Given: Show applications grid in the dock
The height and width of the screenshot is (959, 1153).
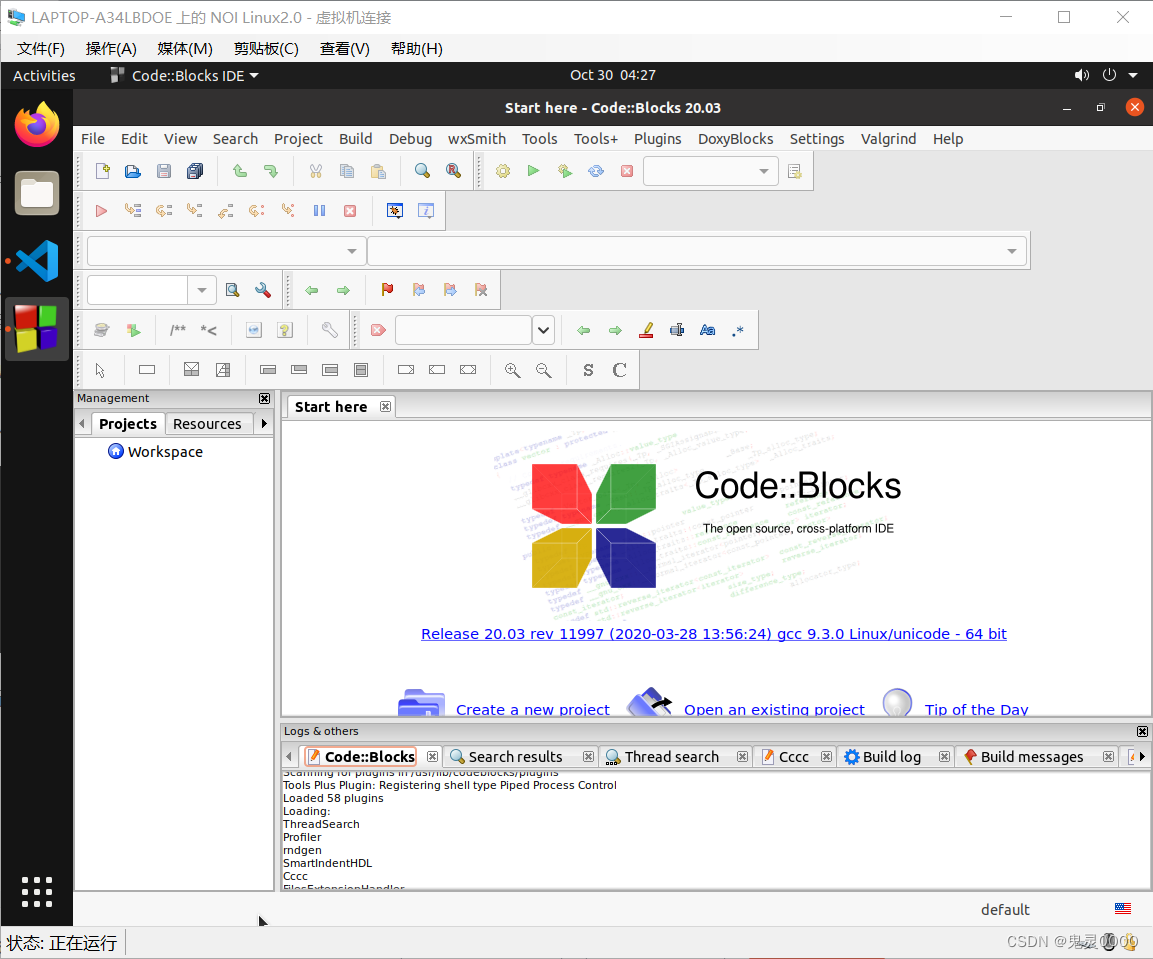Looking at the screenshot, I should pos(37,892).
